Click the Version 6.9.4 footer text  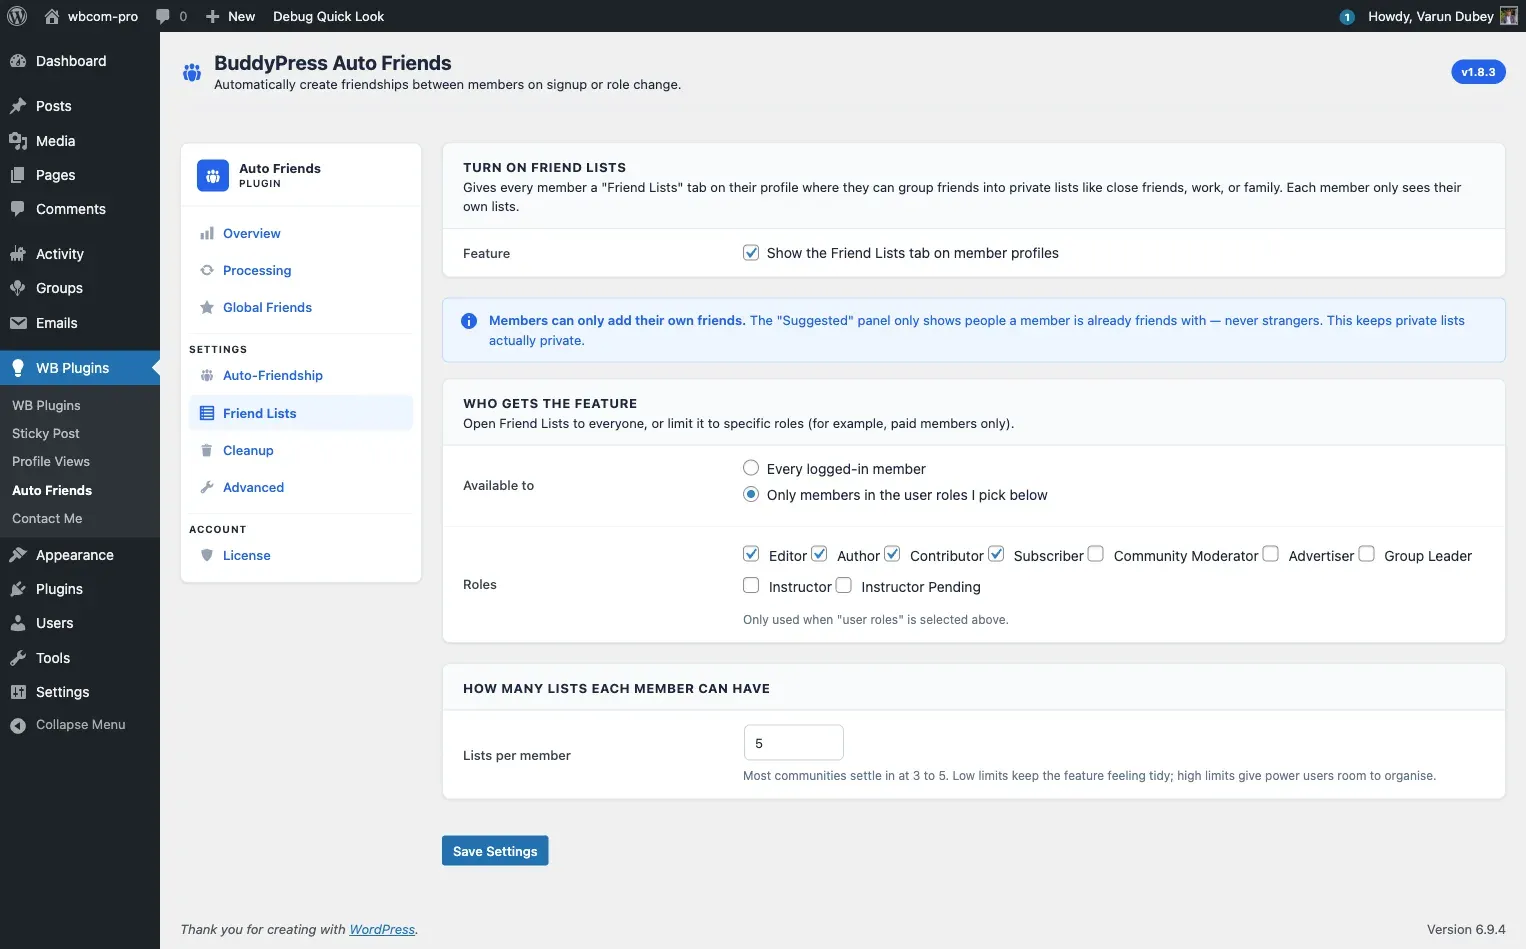1466,930
